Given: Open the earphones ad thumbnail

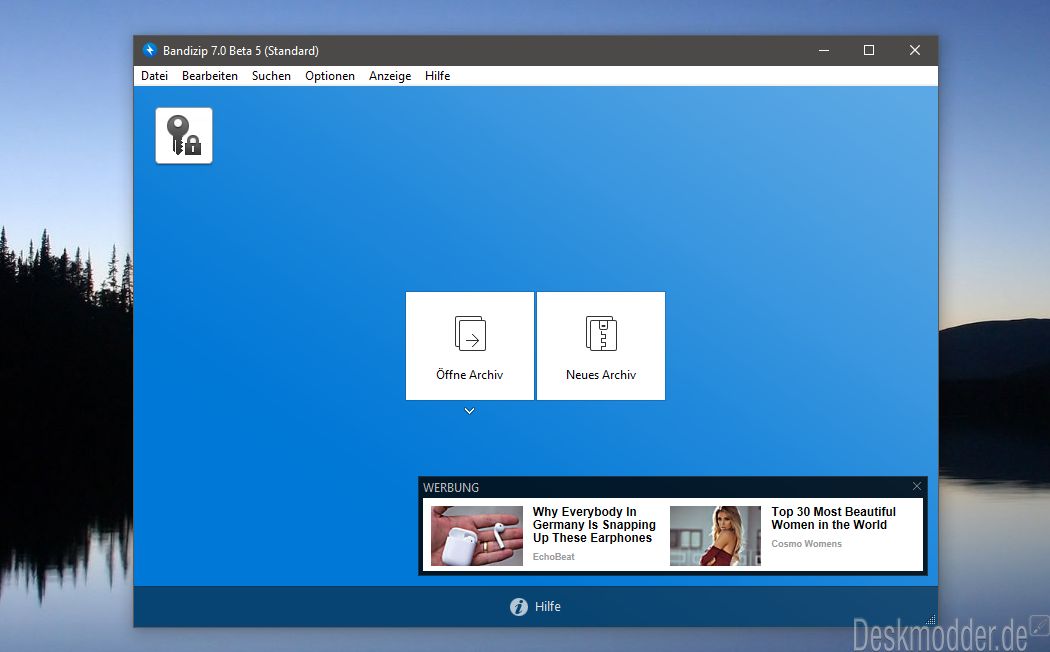Looking at the screenshot, I should click(477, 536).
